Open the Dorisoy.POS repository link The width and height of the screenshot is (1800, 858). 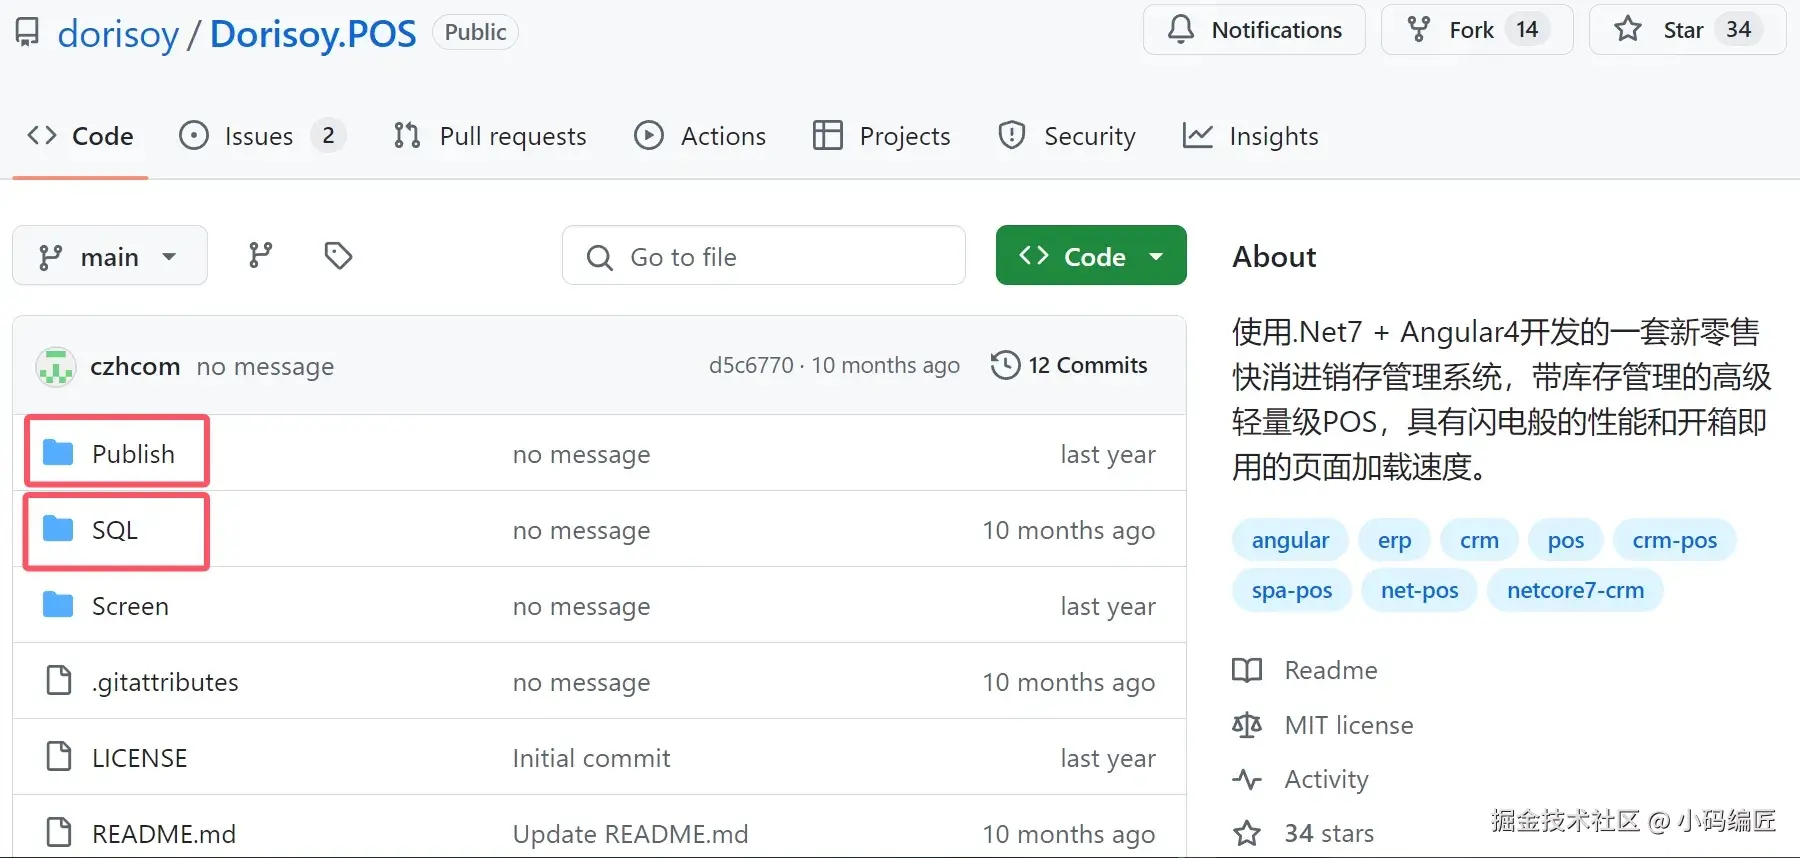[313, 34]
